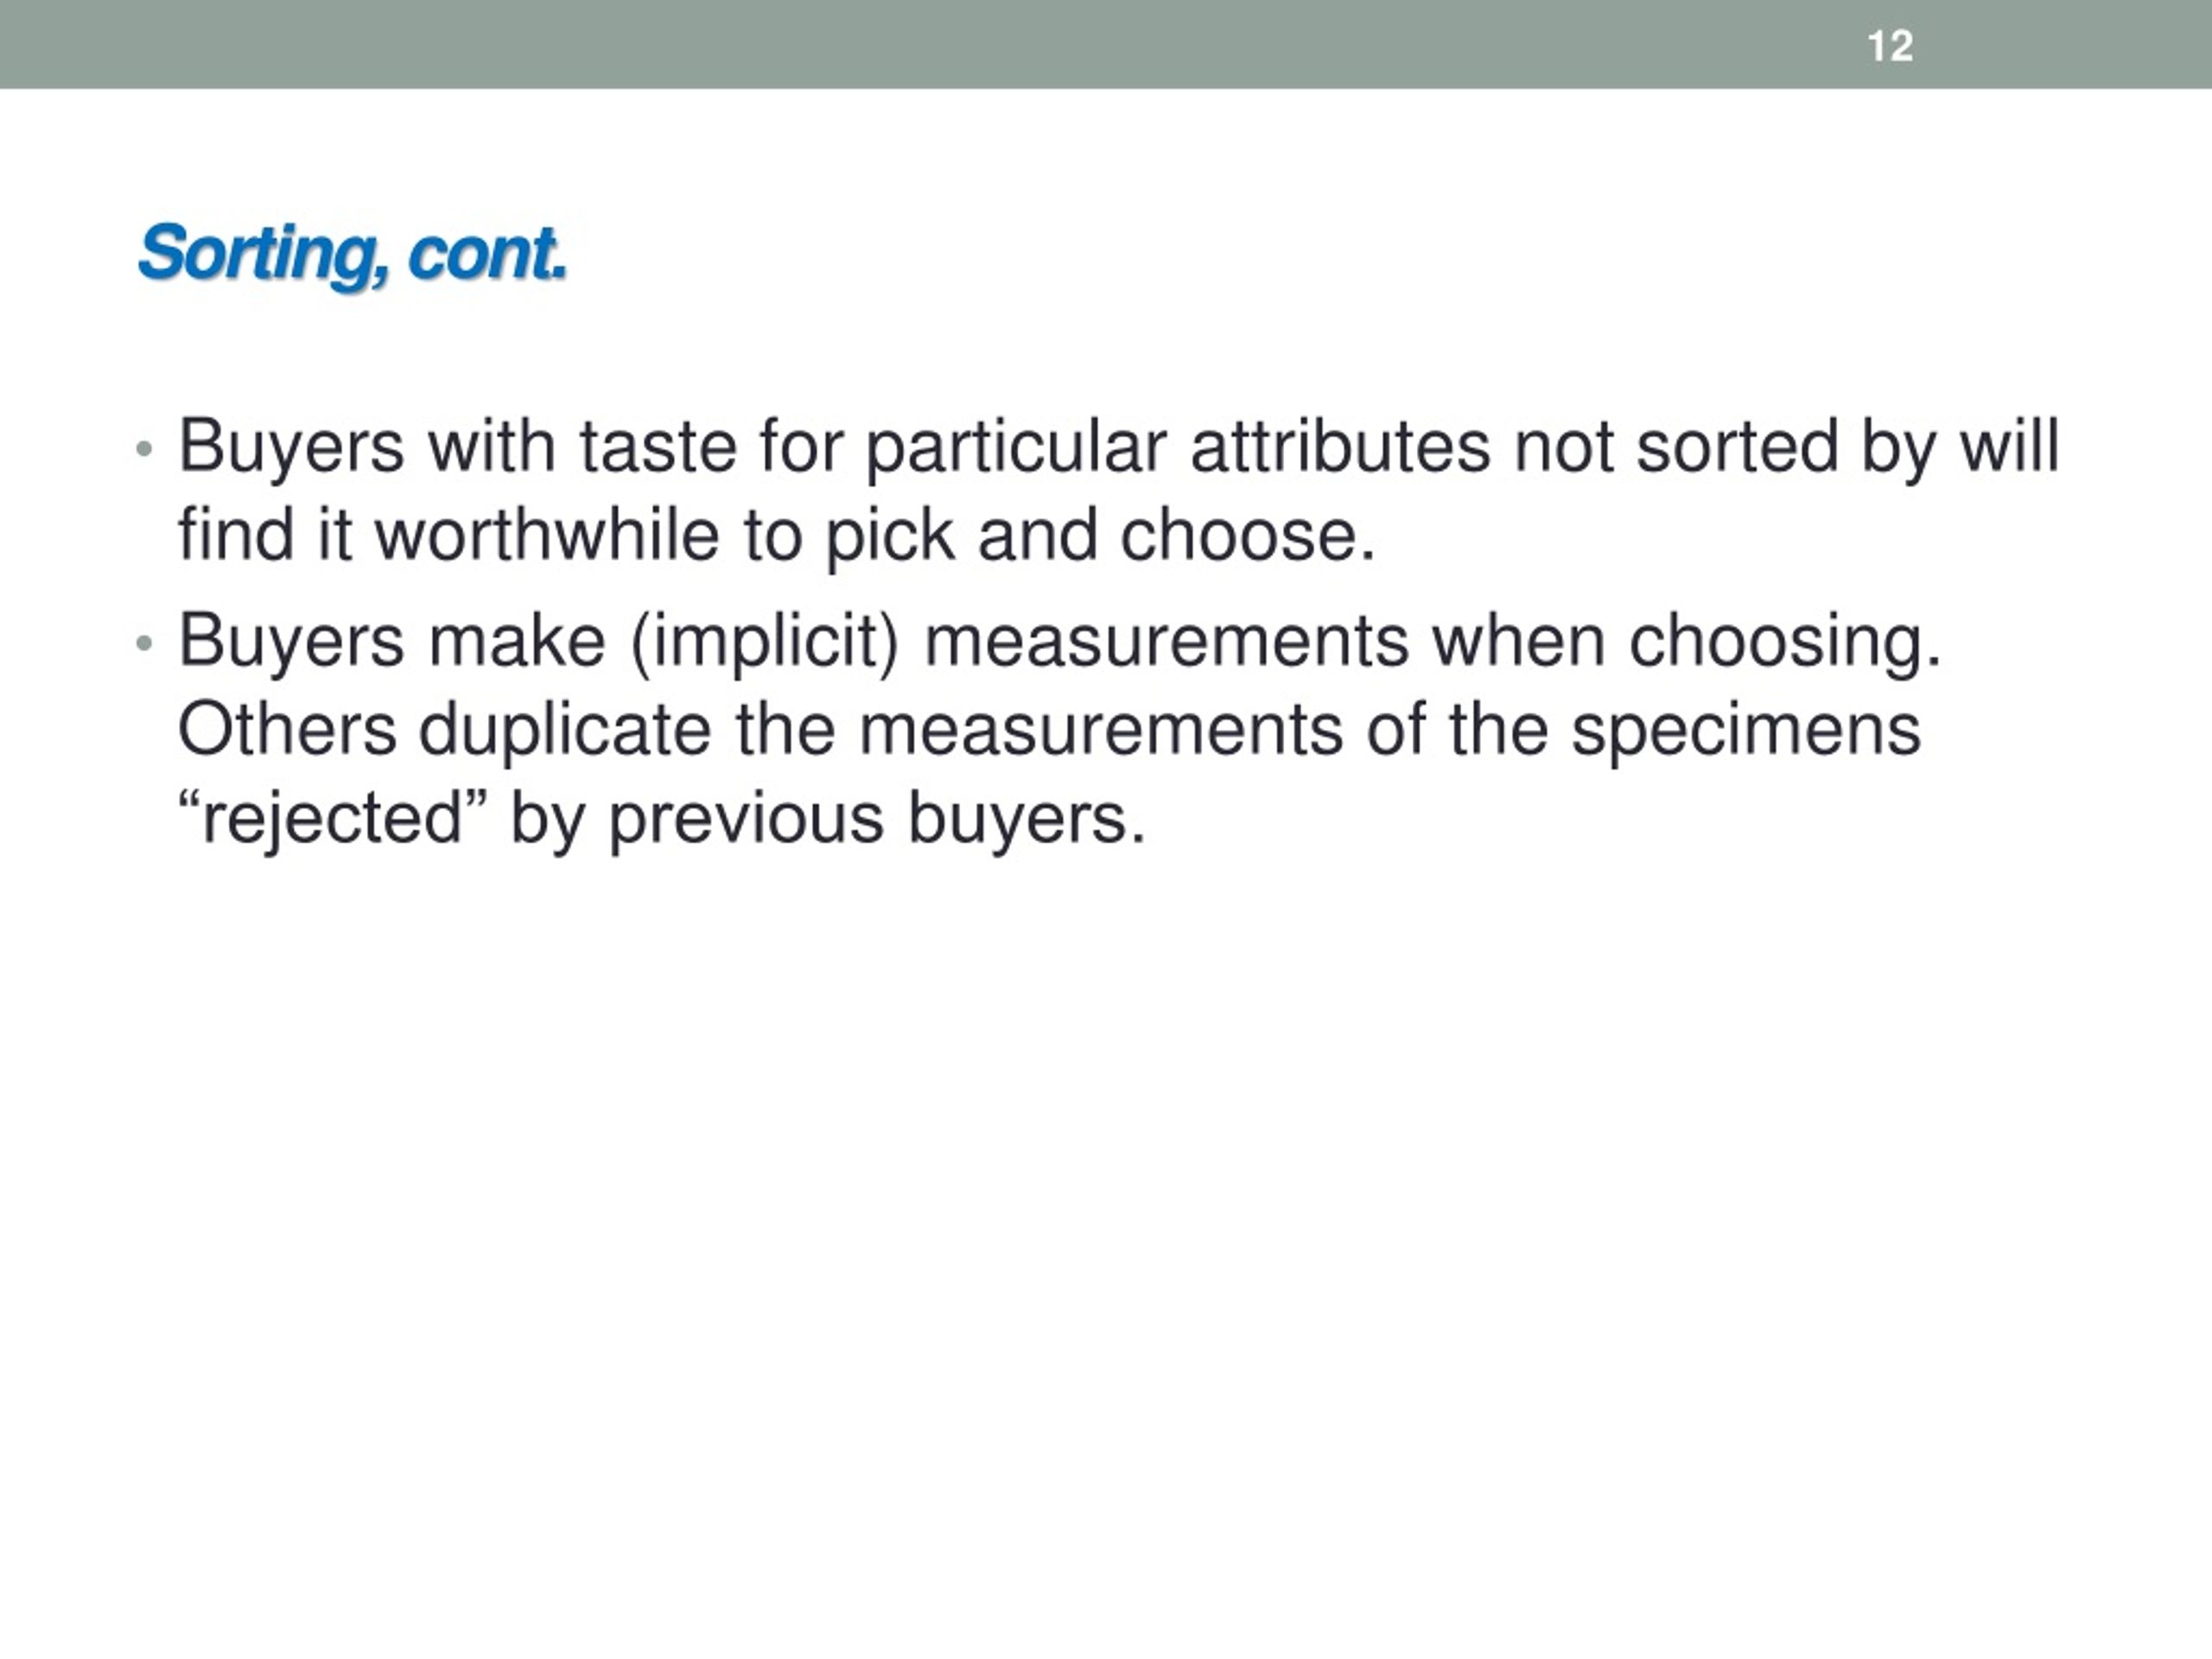Viewport: 2212px width, 1659px height.
Task: Click the word 'taste' in first bullet
Action: point(658,446)
